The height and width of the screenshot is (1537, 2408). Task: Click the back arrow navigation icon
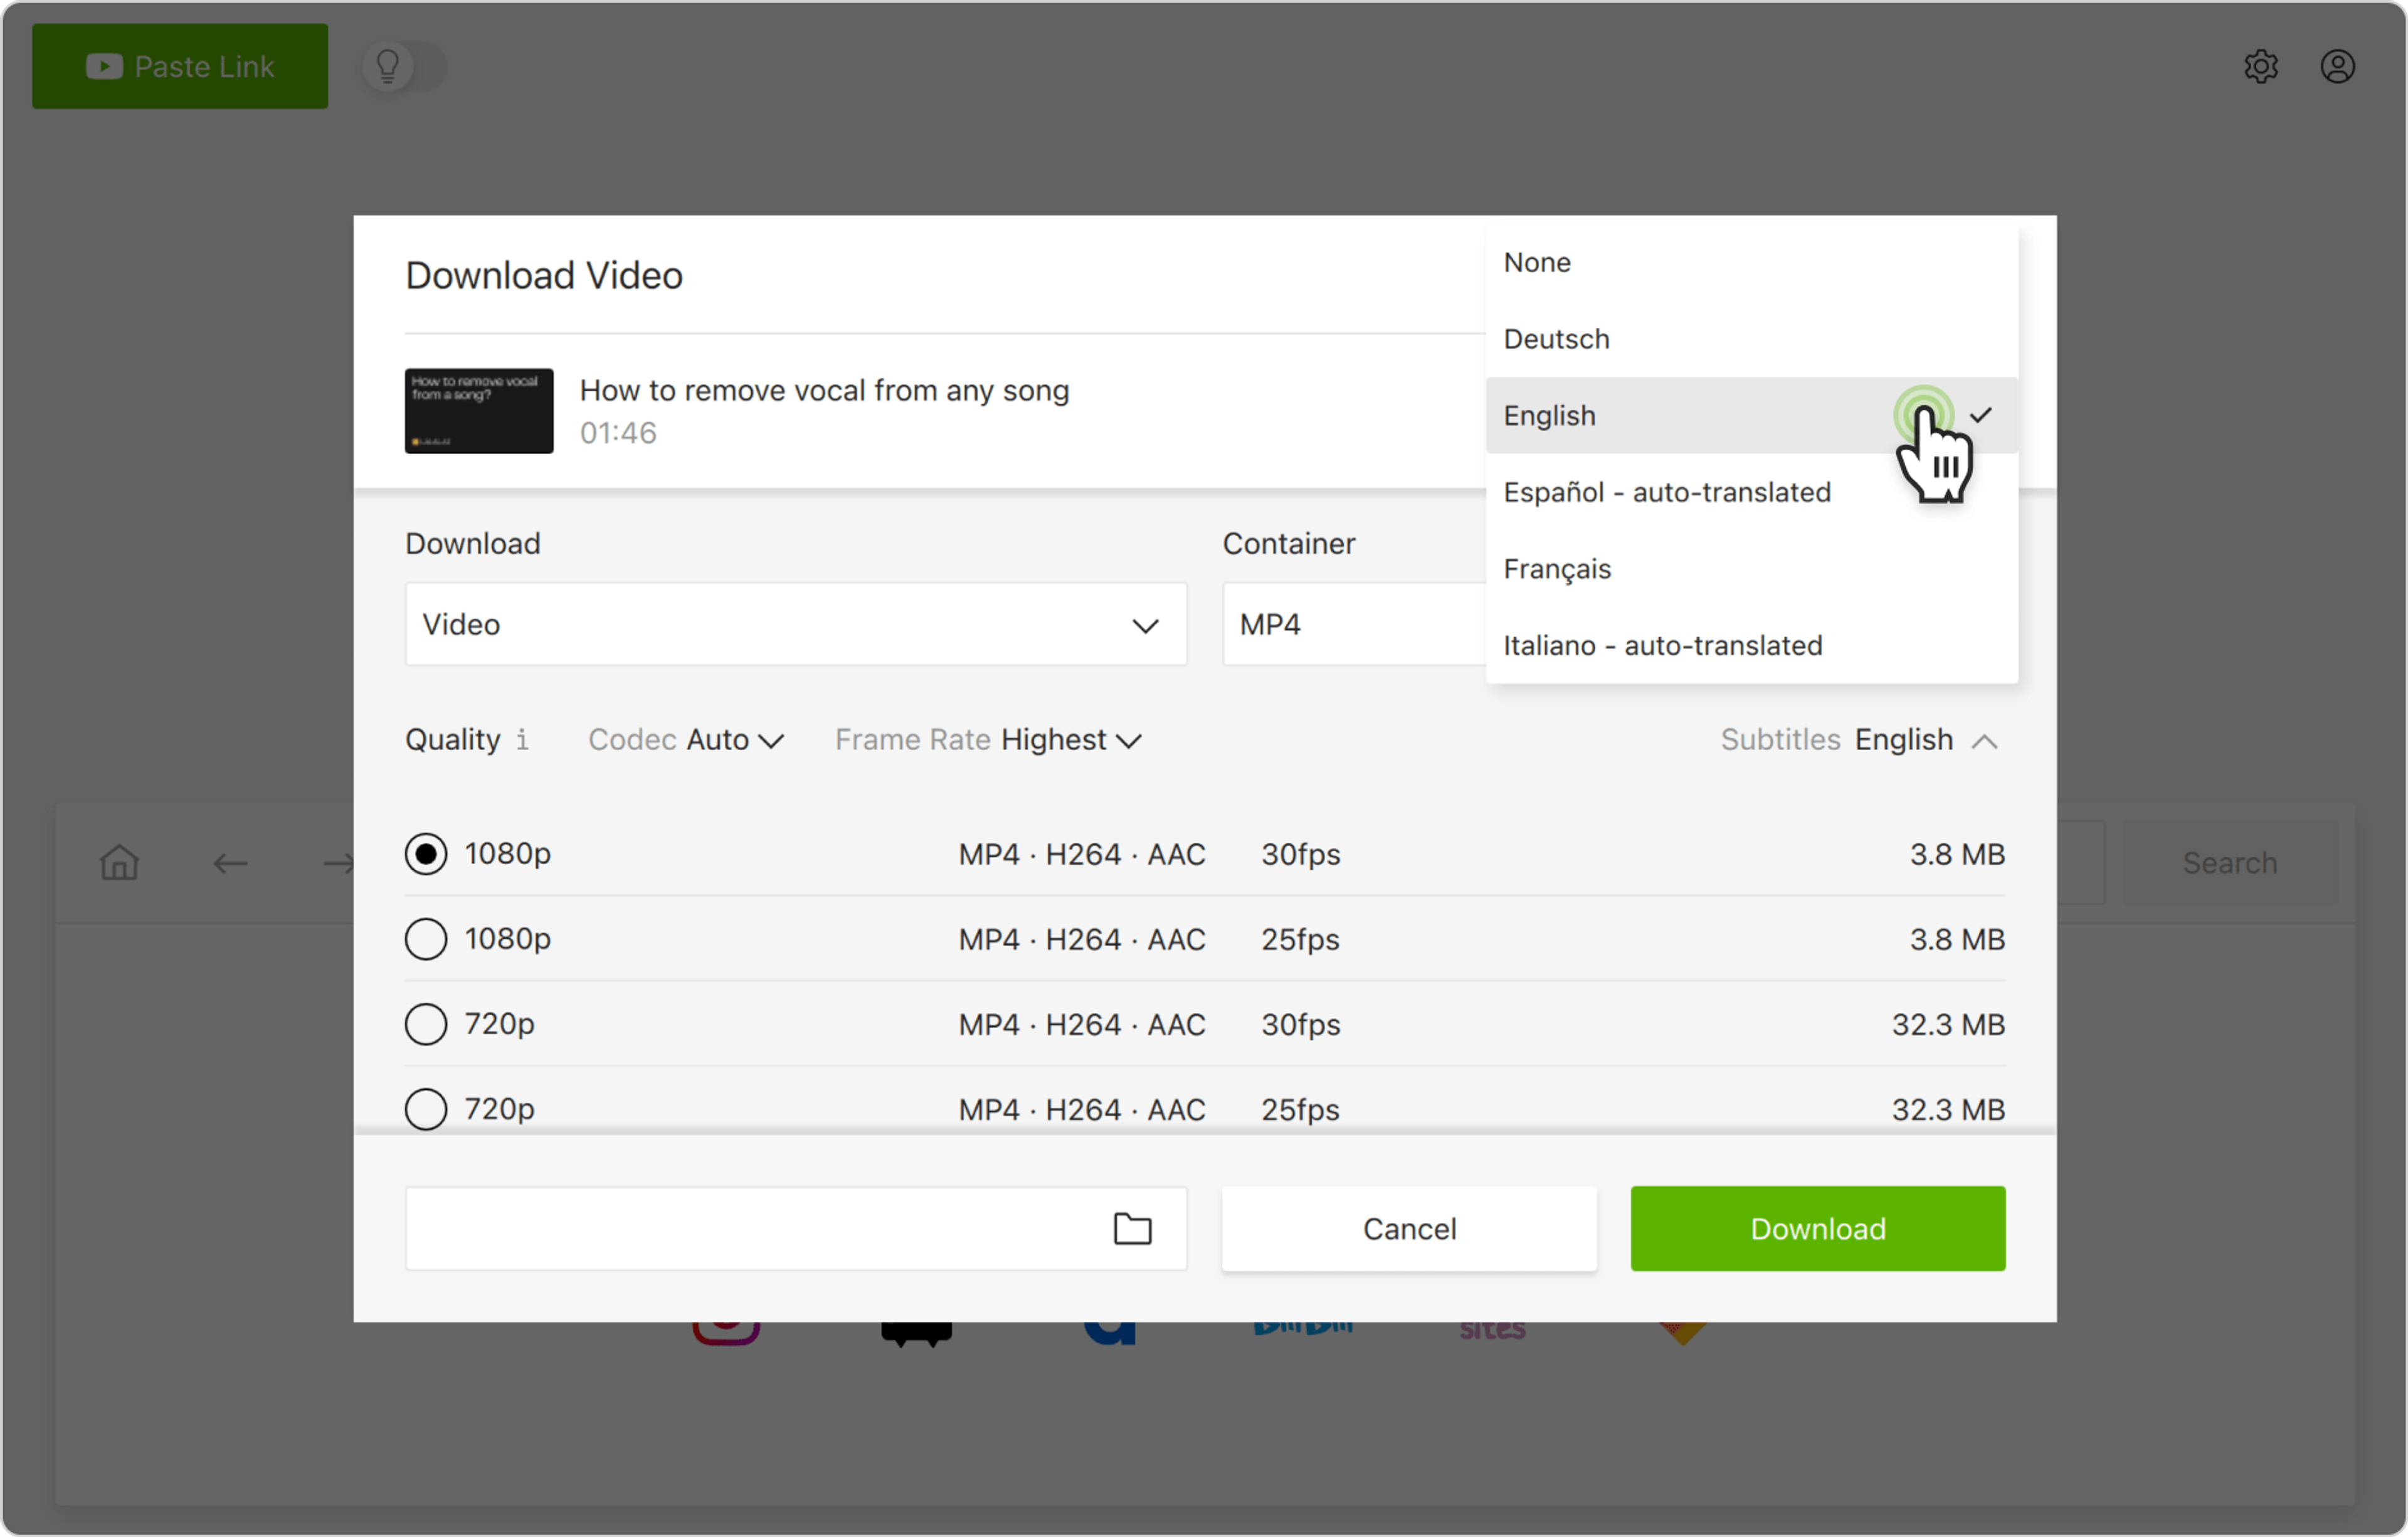pos(230,863)
